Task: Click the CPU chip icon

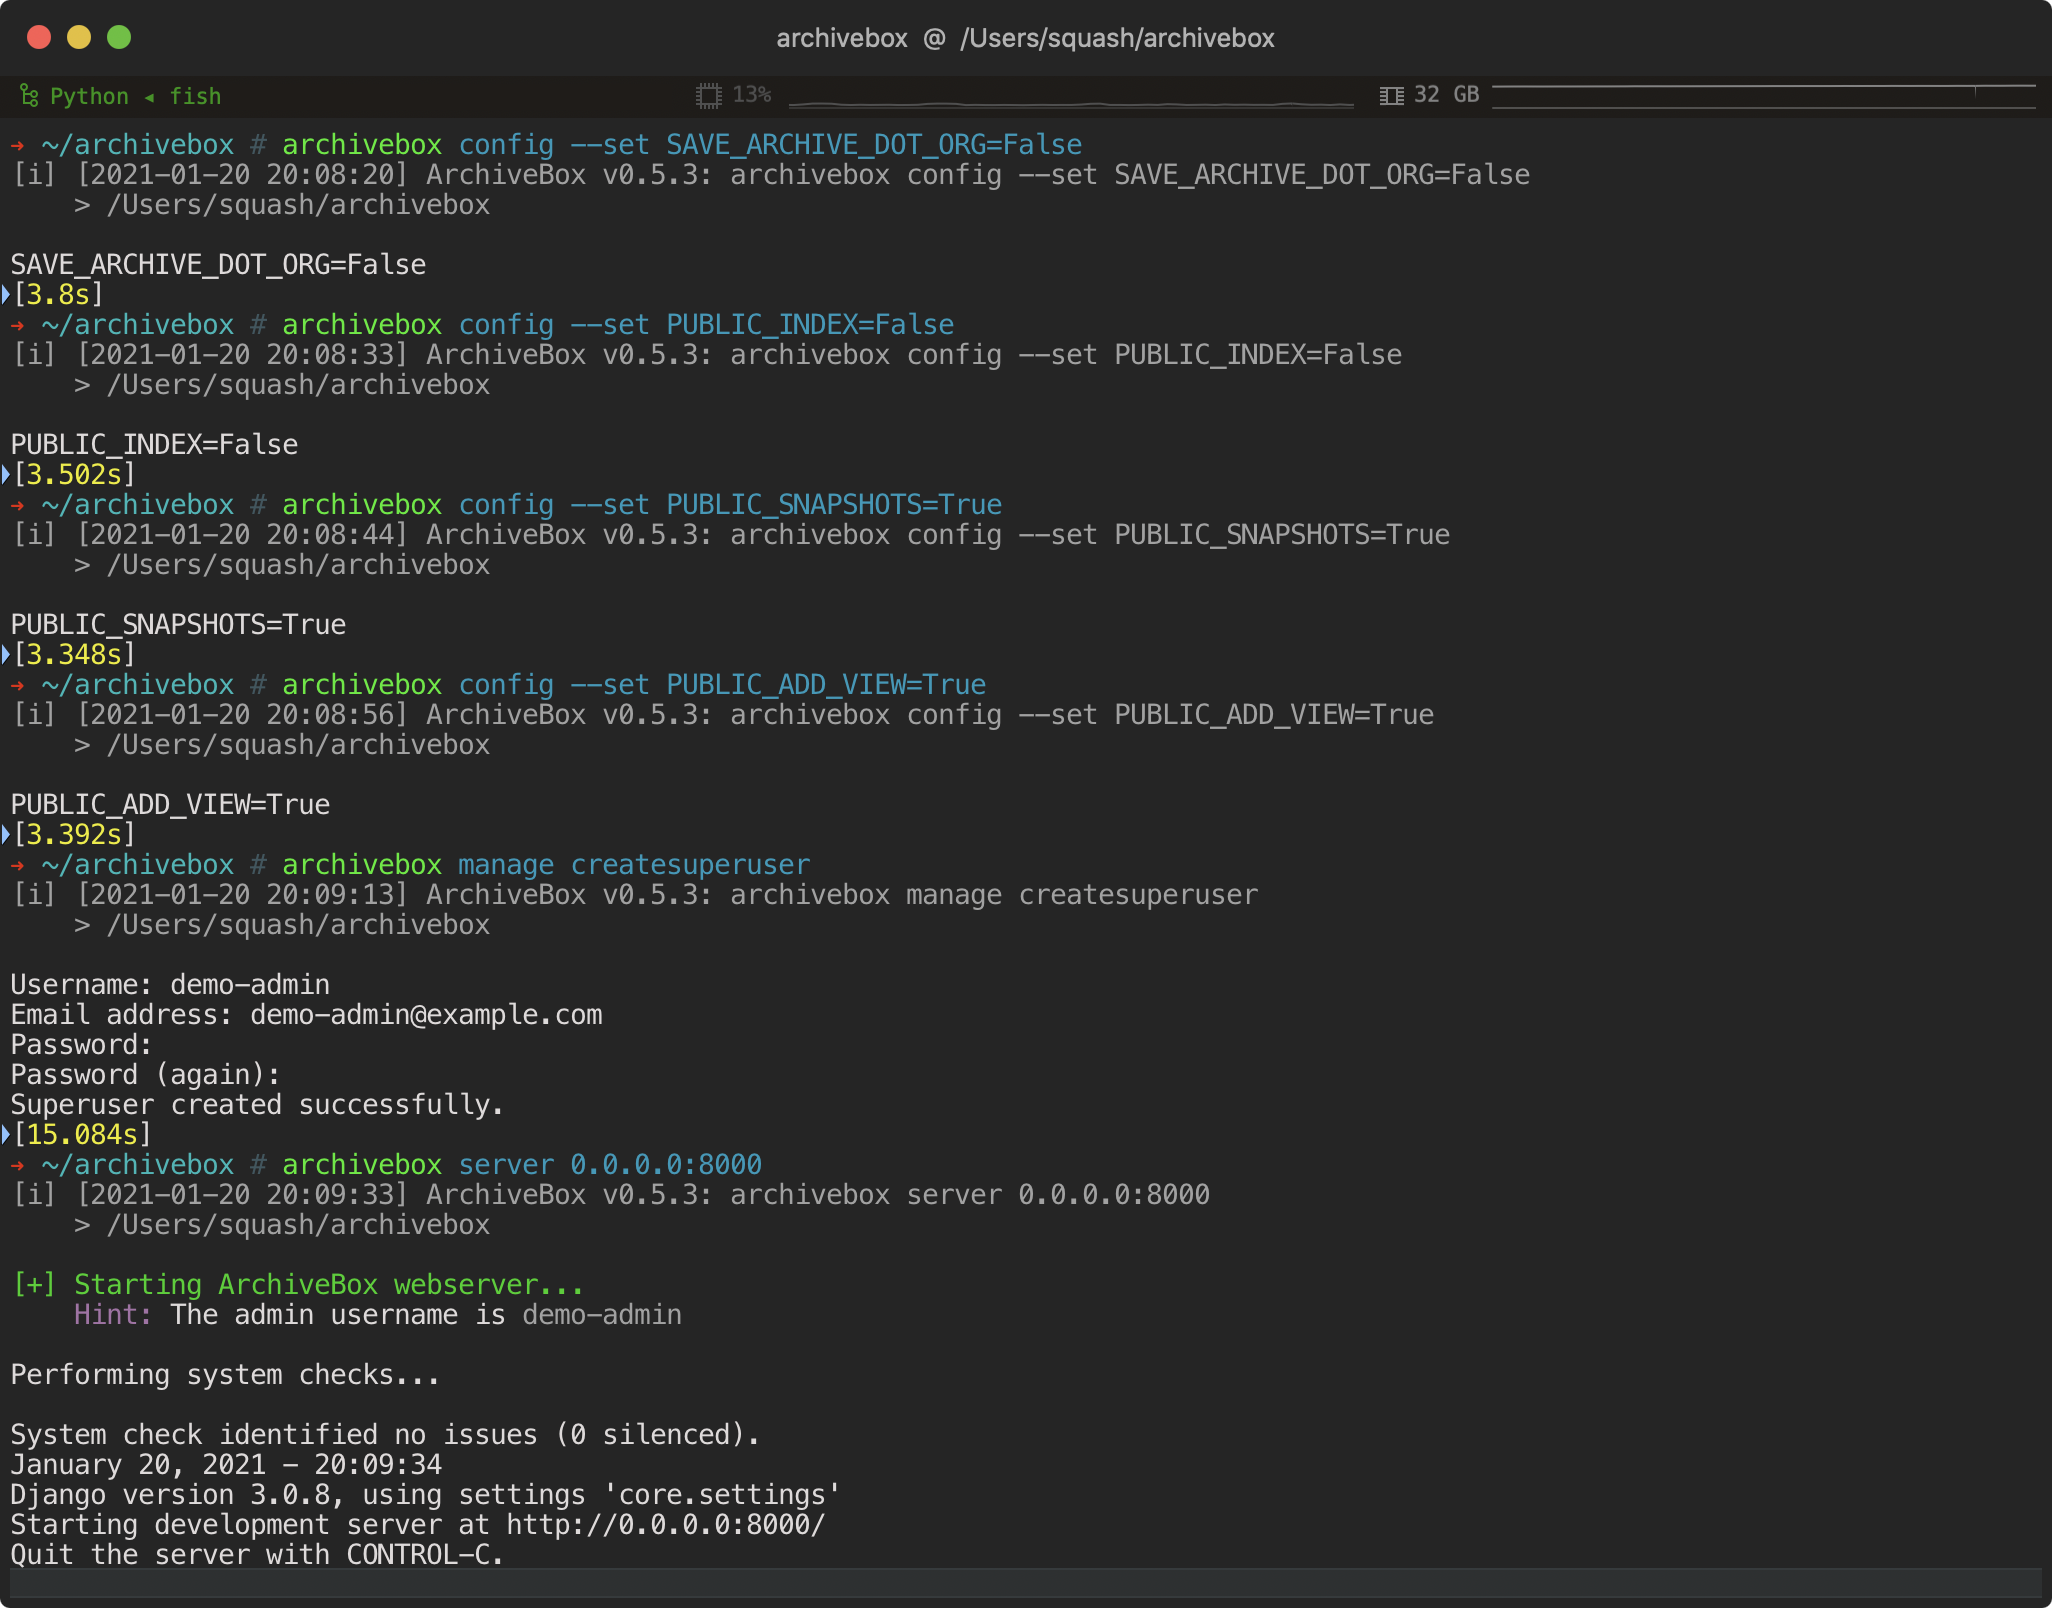Action: pos(708,96)
